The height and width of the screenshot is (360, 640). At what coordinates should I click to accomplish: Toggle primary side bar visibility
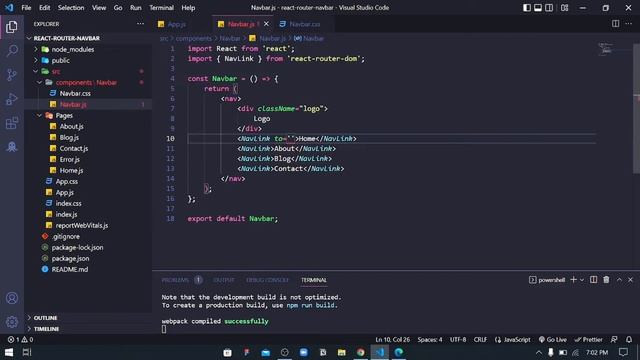coord(527,8)
